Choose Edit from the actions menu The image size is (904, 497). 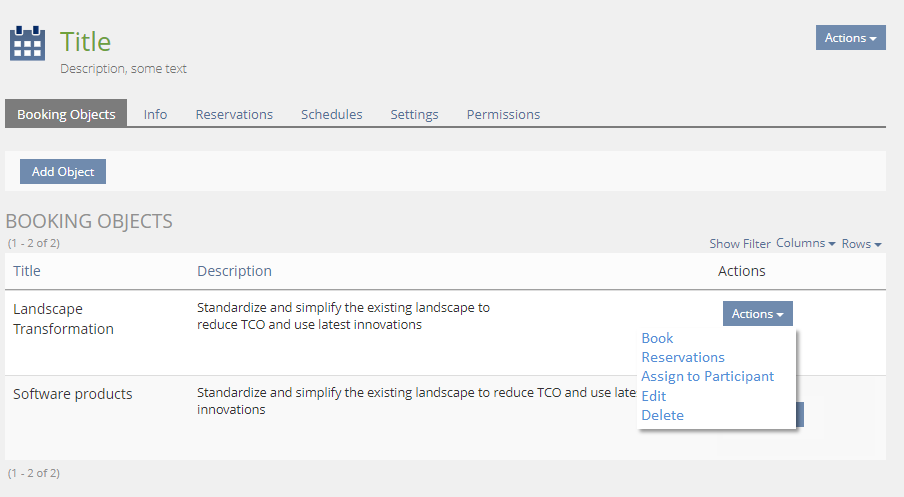click(653, 396)
